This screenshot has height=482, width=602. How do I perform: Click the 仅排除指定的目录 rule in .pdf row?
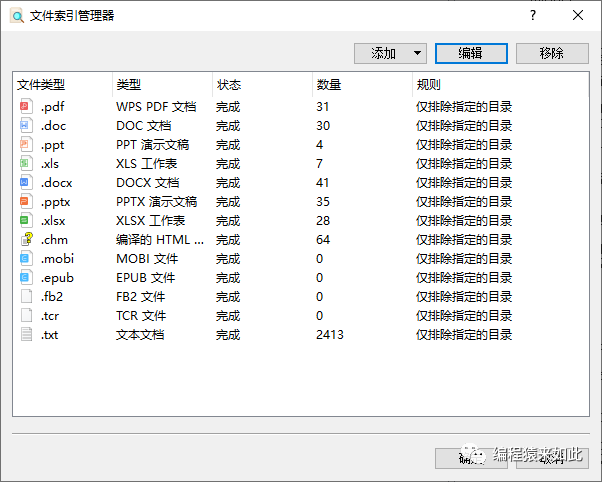click(x=464, y=106)
